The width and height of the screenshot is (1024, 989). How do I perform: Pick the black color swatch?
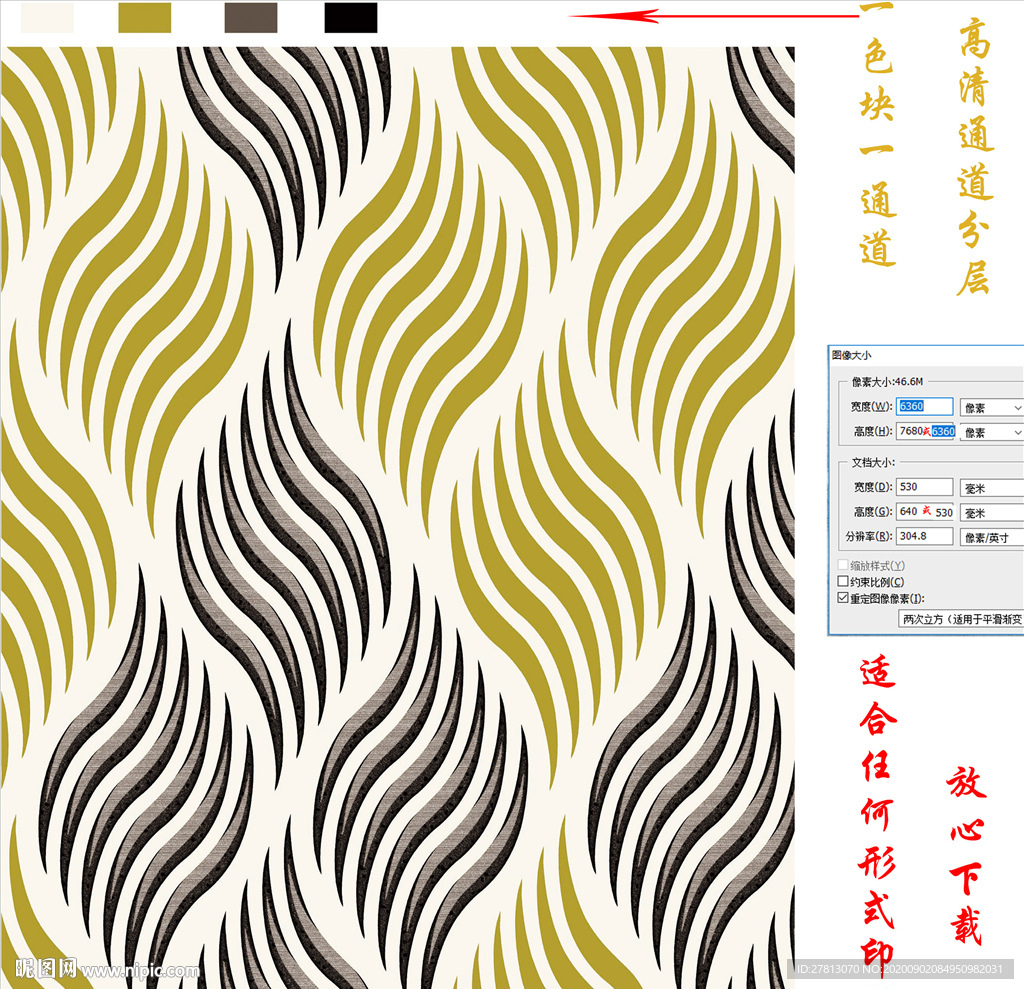(351, 18)
